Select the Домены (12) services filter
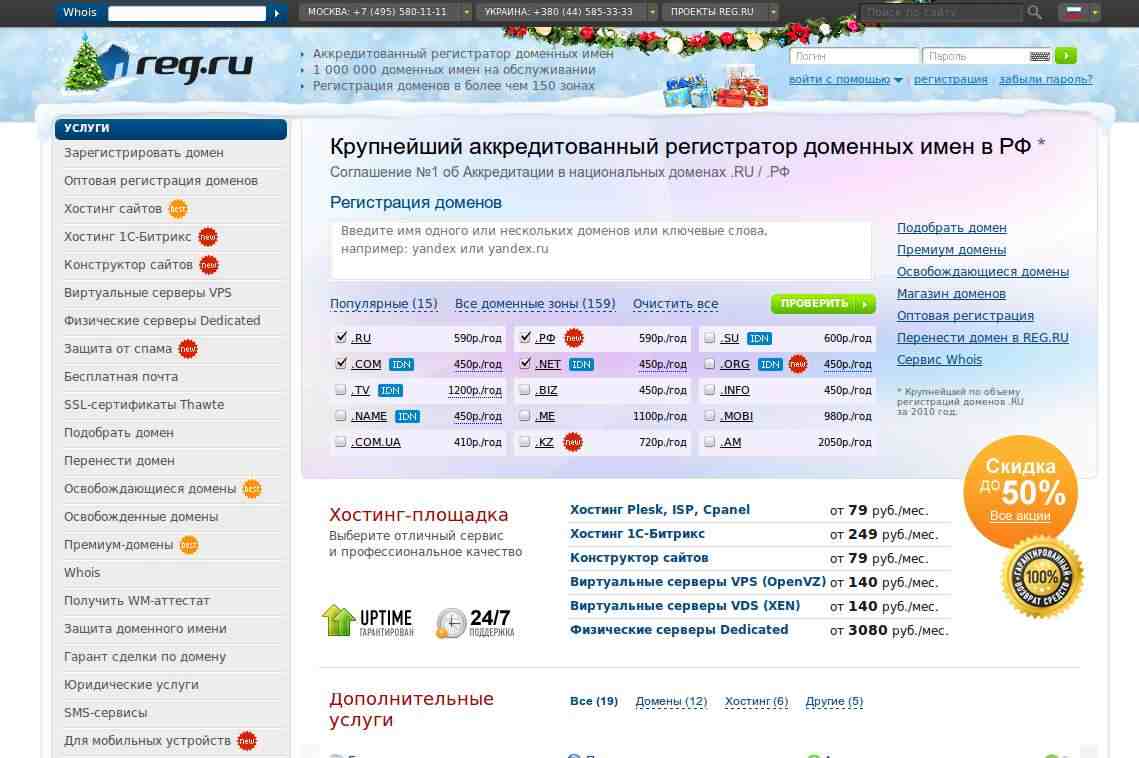Viewport: 1139px width, 758px height. click(671, 701)
